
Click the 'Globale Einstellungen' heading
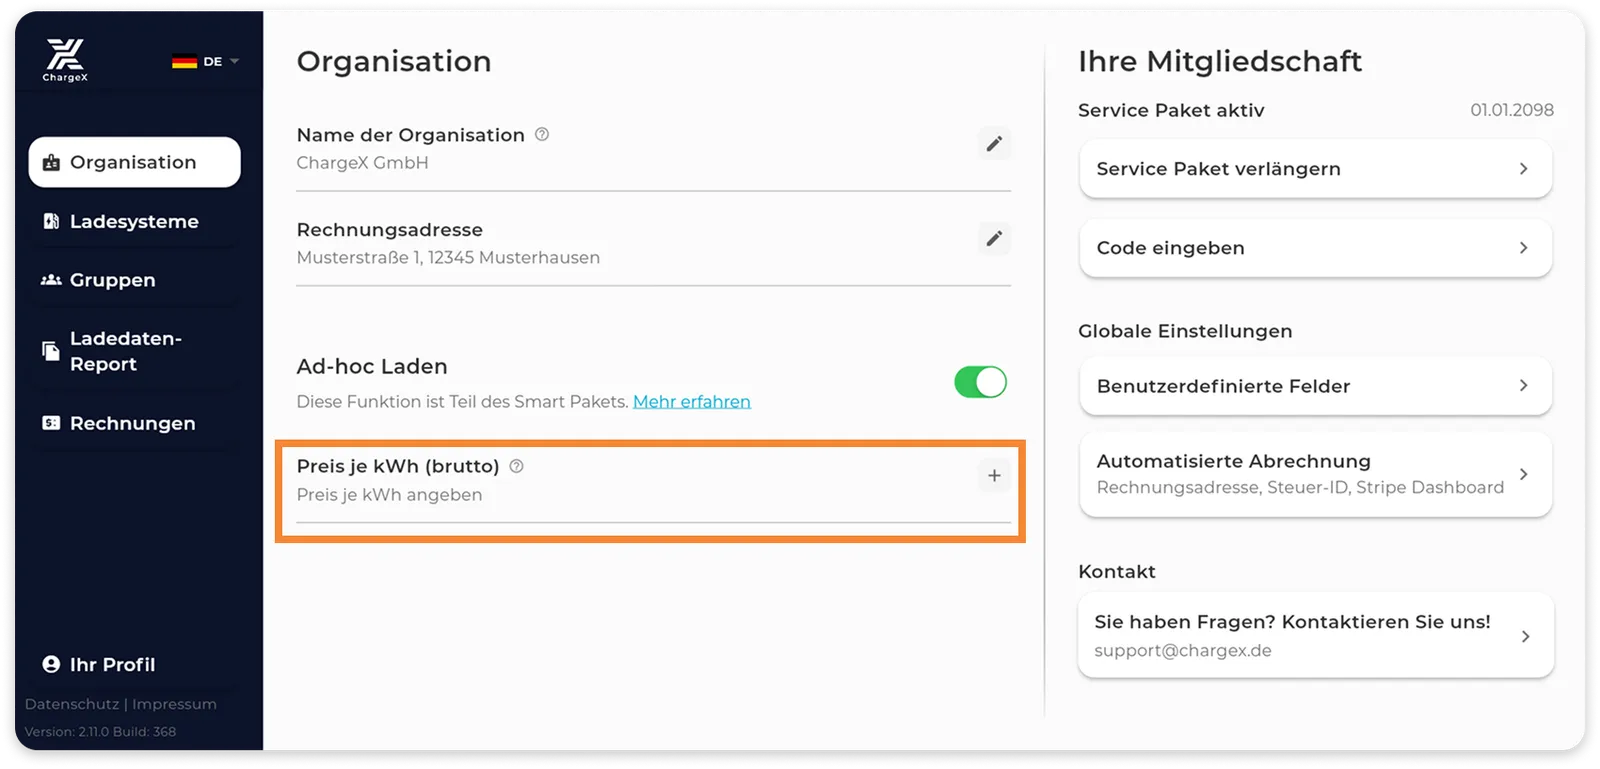click(1185, 331)
